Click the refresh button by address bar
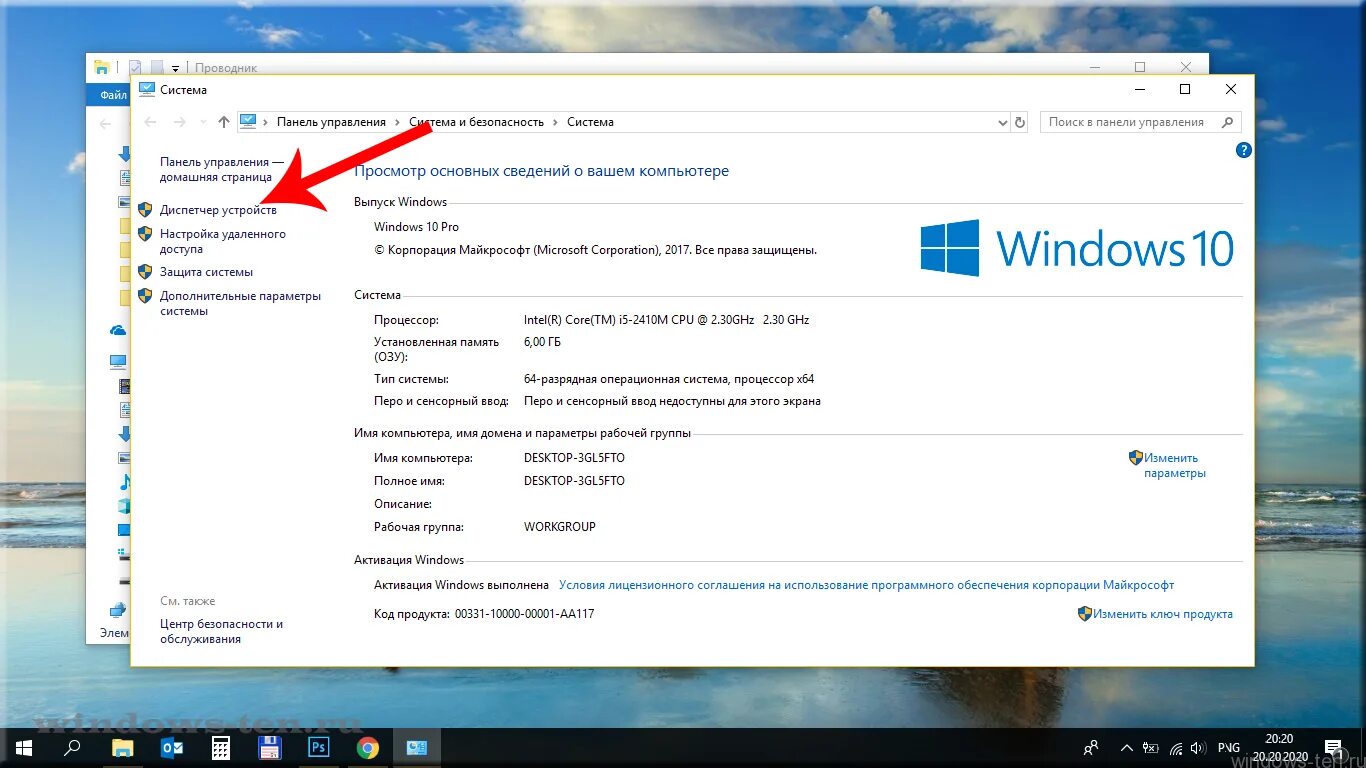Screen dimensions: 1366x768 pyautogui.click(x=1020, y=122)
